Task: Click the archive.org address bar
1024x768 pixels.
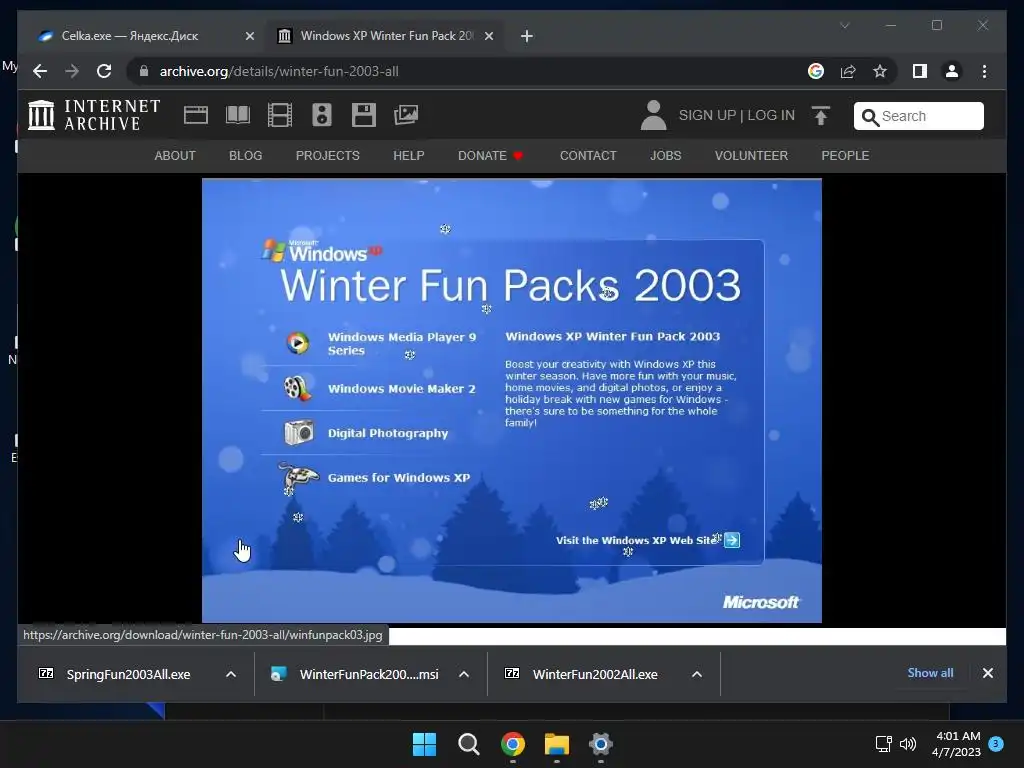Action: tap(466, 71)
